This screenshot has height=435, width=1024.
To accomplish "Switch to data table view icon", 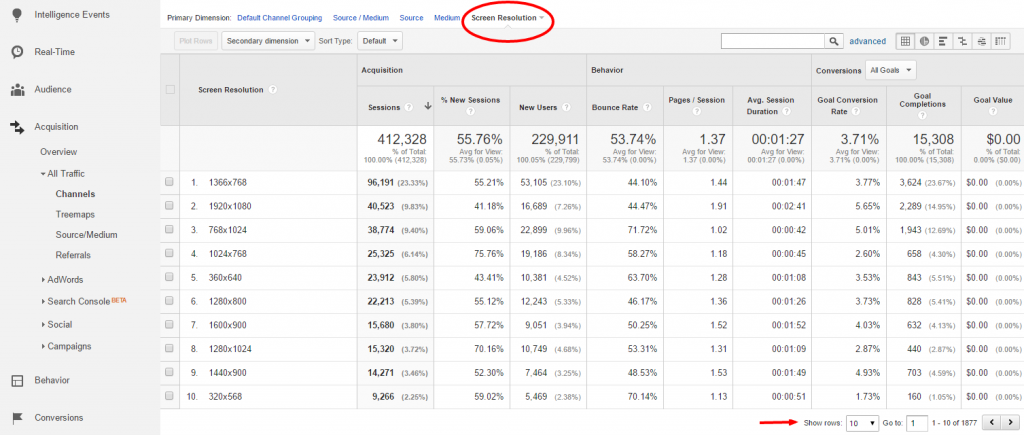I will point(905,41).
